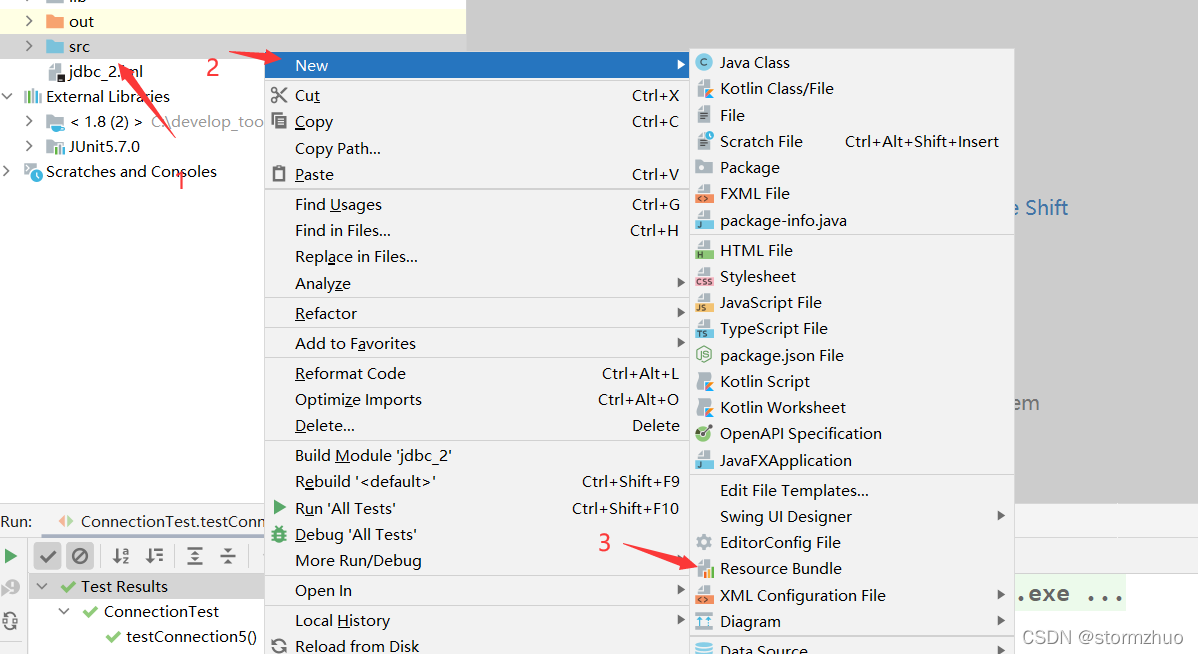Select Open In submenu
This screenshot has height=654, width=1198.
tap(477, 591)
